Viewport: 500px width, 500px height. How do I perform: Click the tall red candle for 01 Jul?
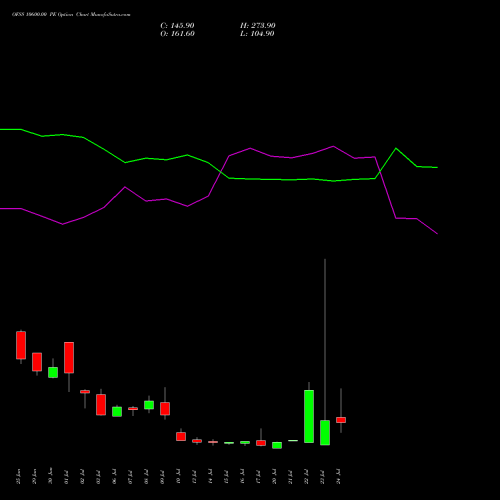[x=69, y=357]
